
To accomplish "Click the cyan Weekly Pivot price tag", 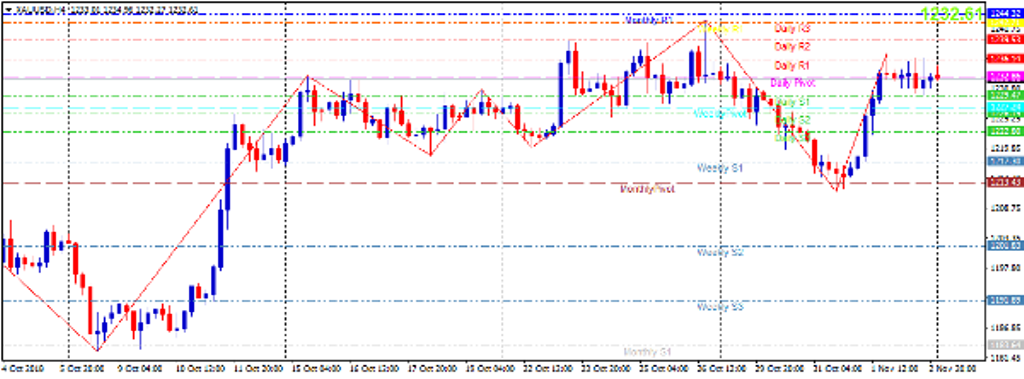I will [x=1005, y=106].
